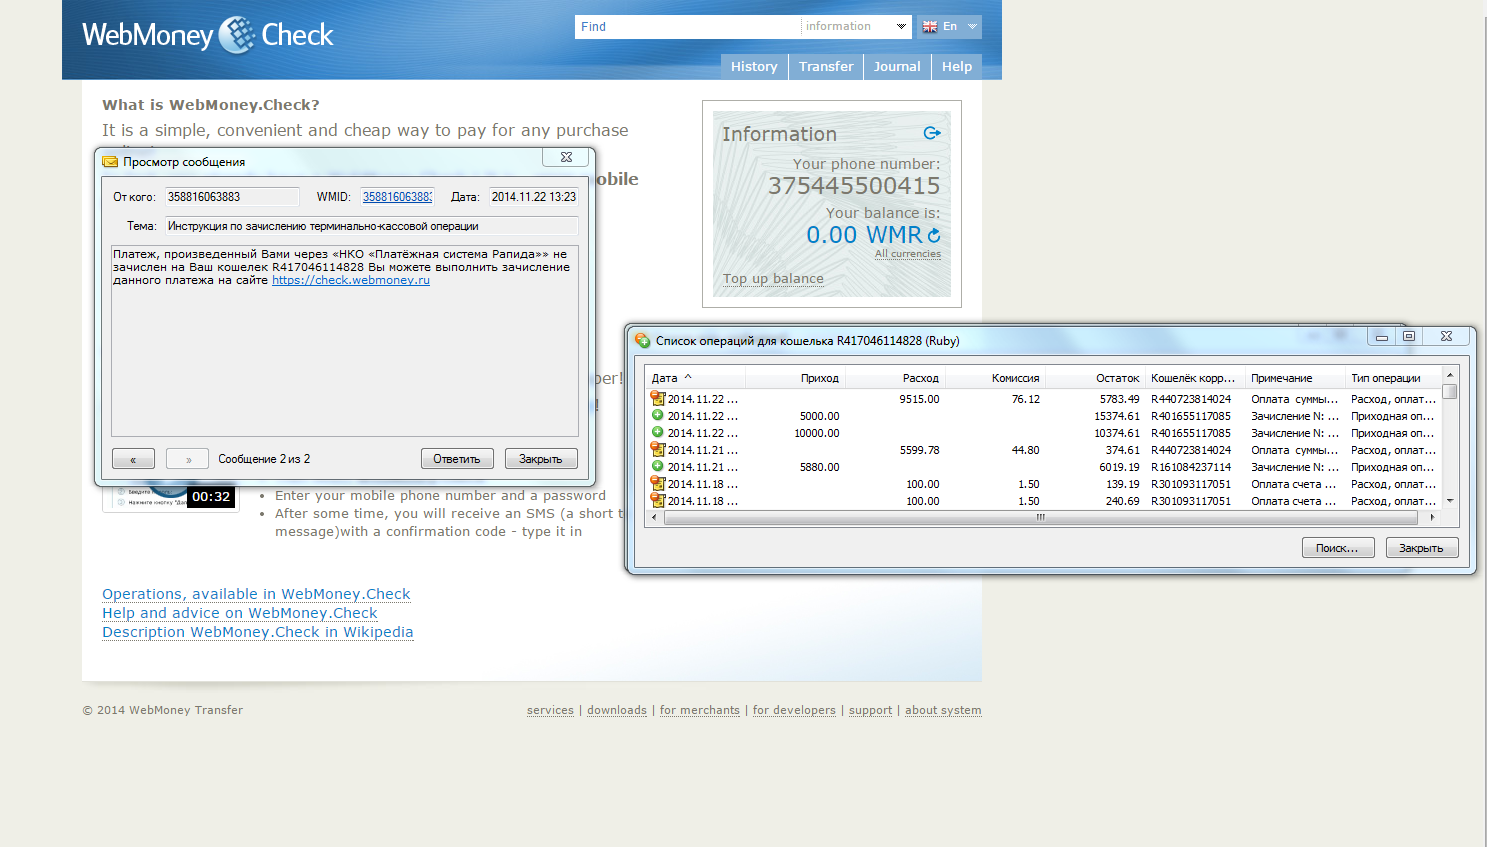The width and height of the screenshot is (1487, 847).
Task: Click the 'about system' footer link
Action: tap(943, 710)
